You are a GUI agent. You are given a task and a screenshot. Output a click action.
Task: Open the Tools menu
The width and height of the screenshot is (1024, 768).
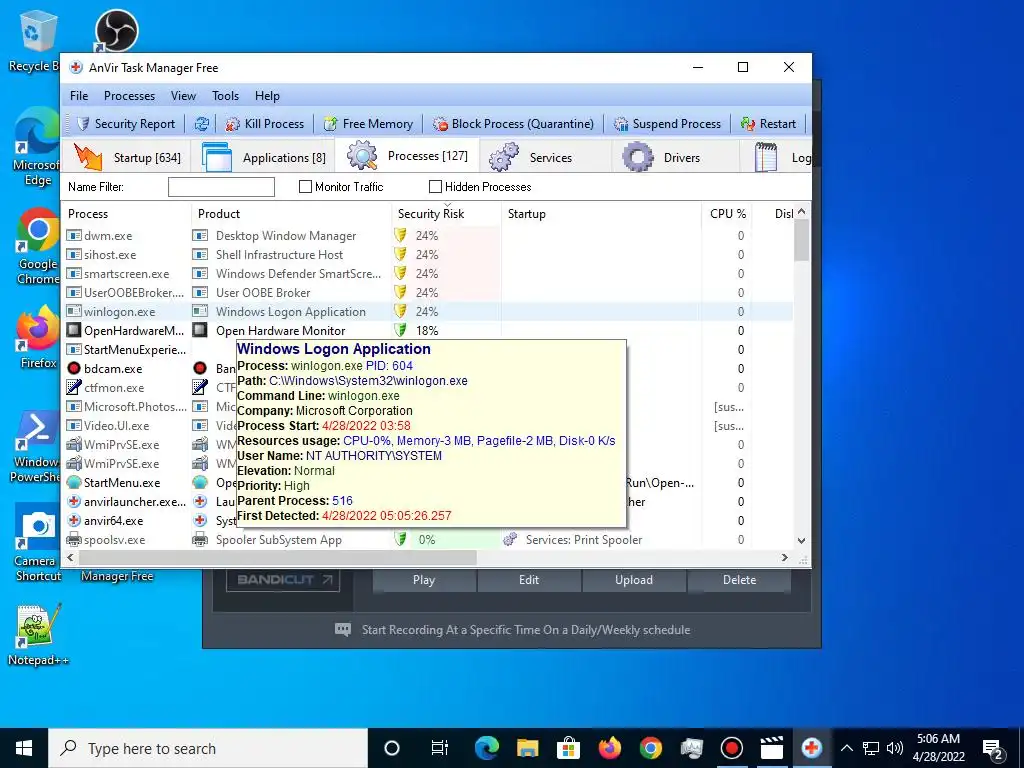coord(225,95)
